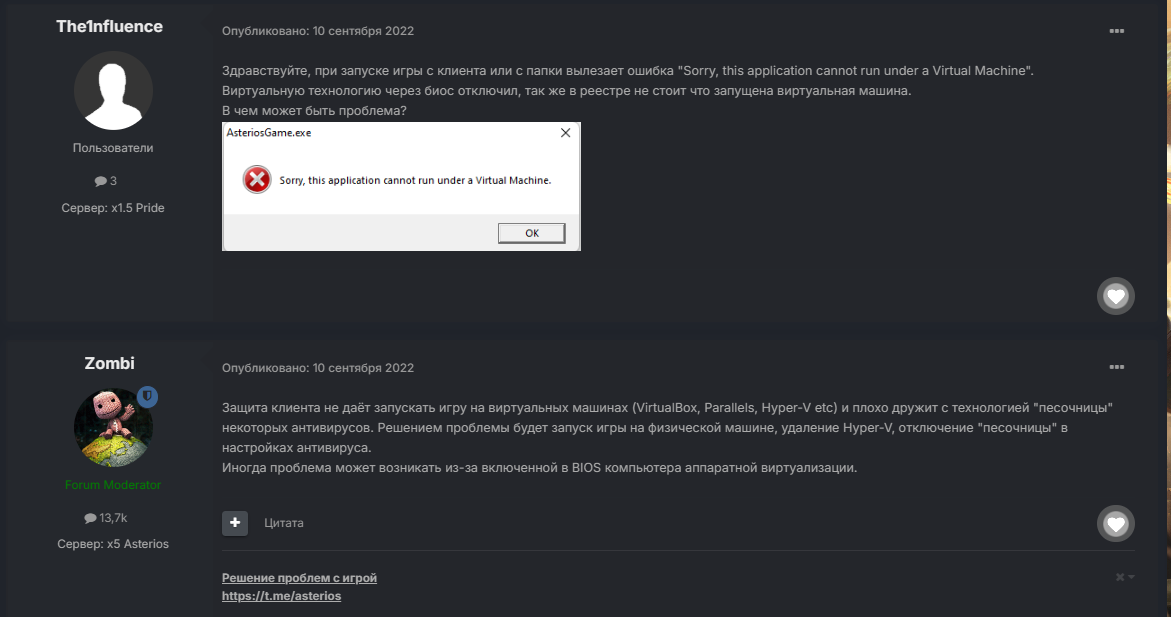The height and width of the screenshot is (617, 1171).
Task: Click first post date '10 сентября 2022'
Action: tap(363, 31)
